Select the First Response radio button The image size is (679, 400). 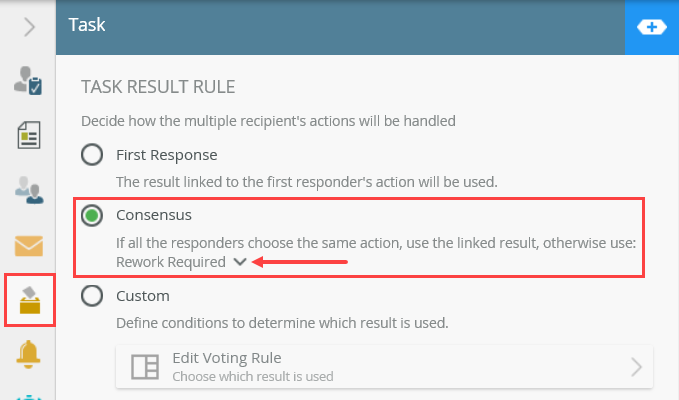(92, 155)
